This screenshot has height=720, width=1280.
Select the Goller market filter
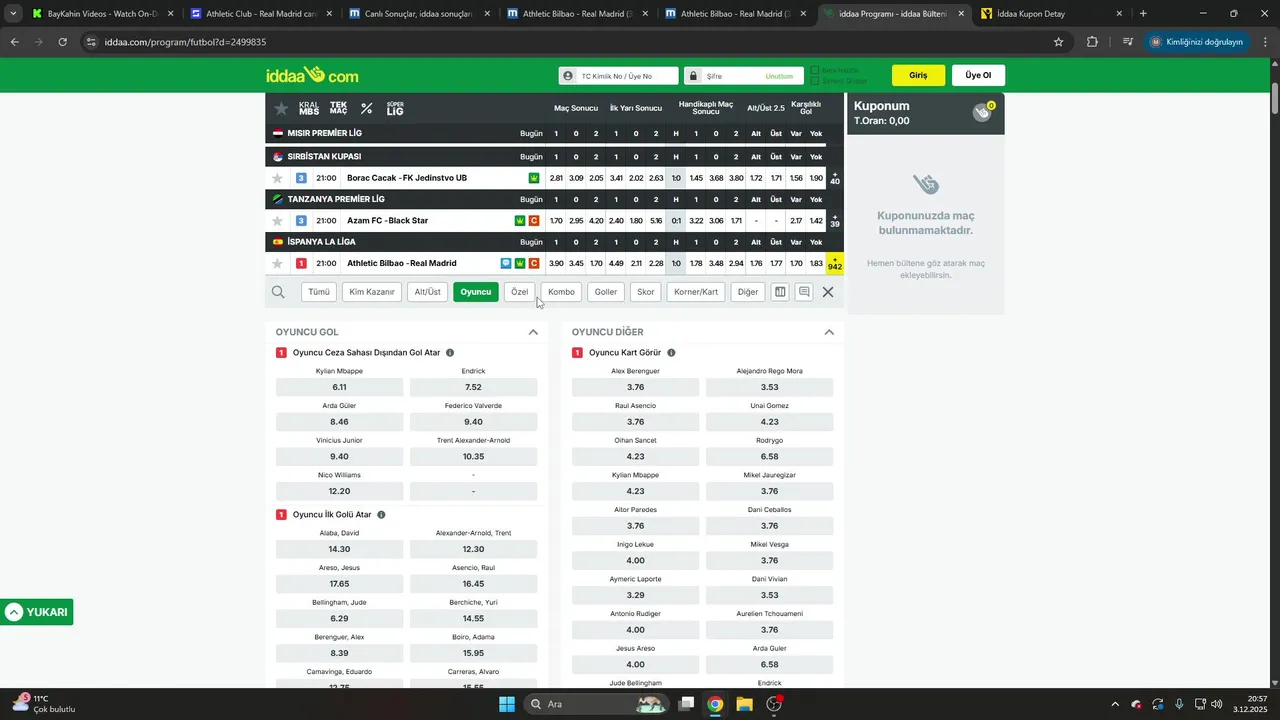(x=606, y=292)
